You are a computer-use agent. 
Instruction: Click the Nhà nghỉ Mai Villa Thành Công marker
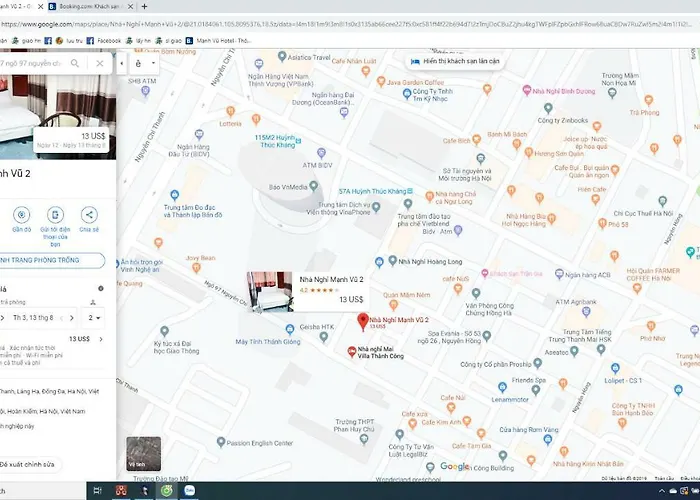[352, 352]
